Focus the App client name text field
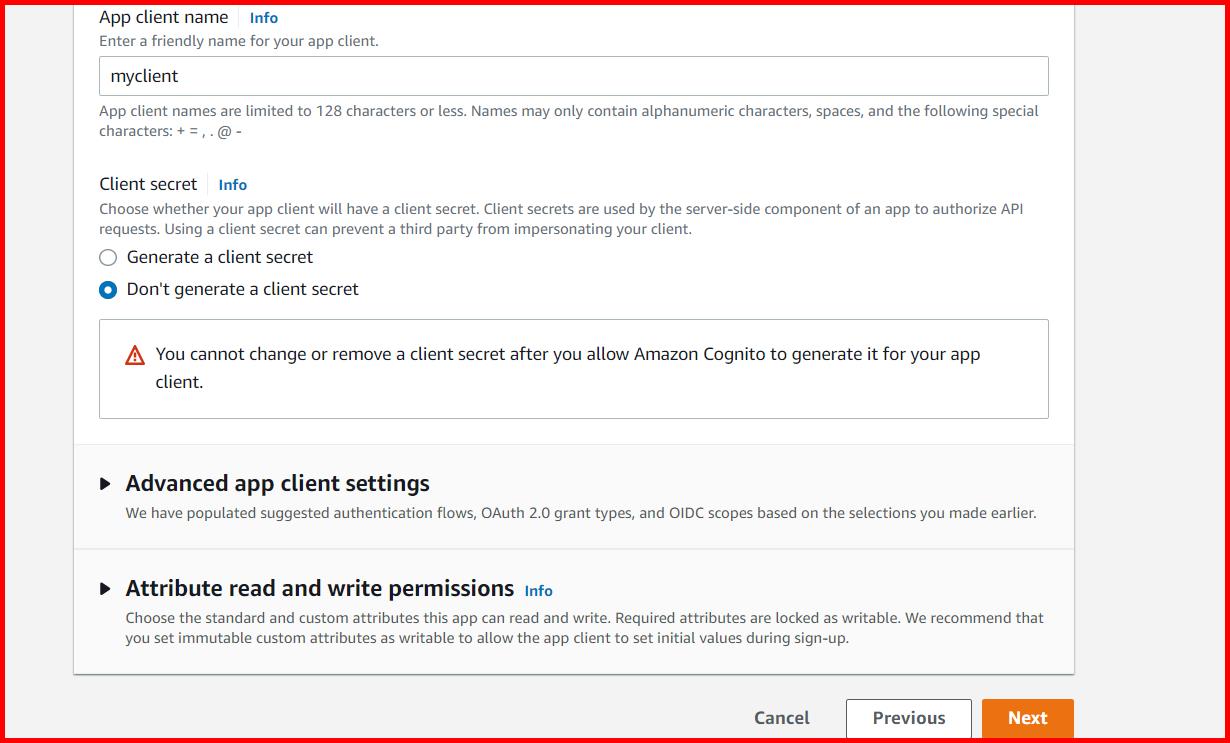The width and height of the screenshot is (1230, 743). [x=573, y=76]
